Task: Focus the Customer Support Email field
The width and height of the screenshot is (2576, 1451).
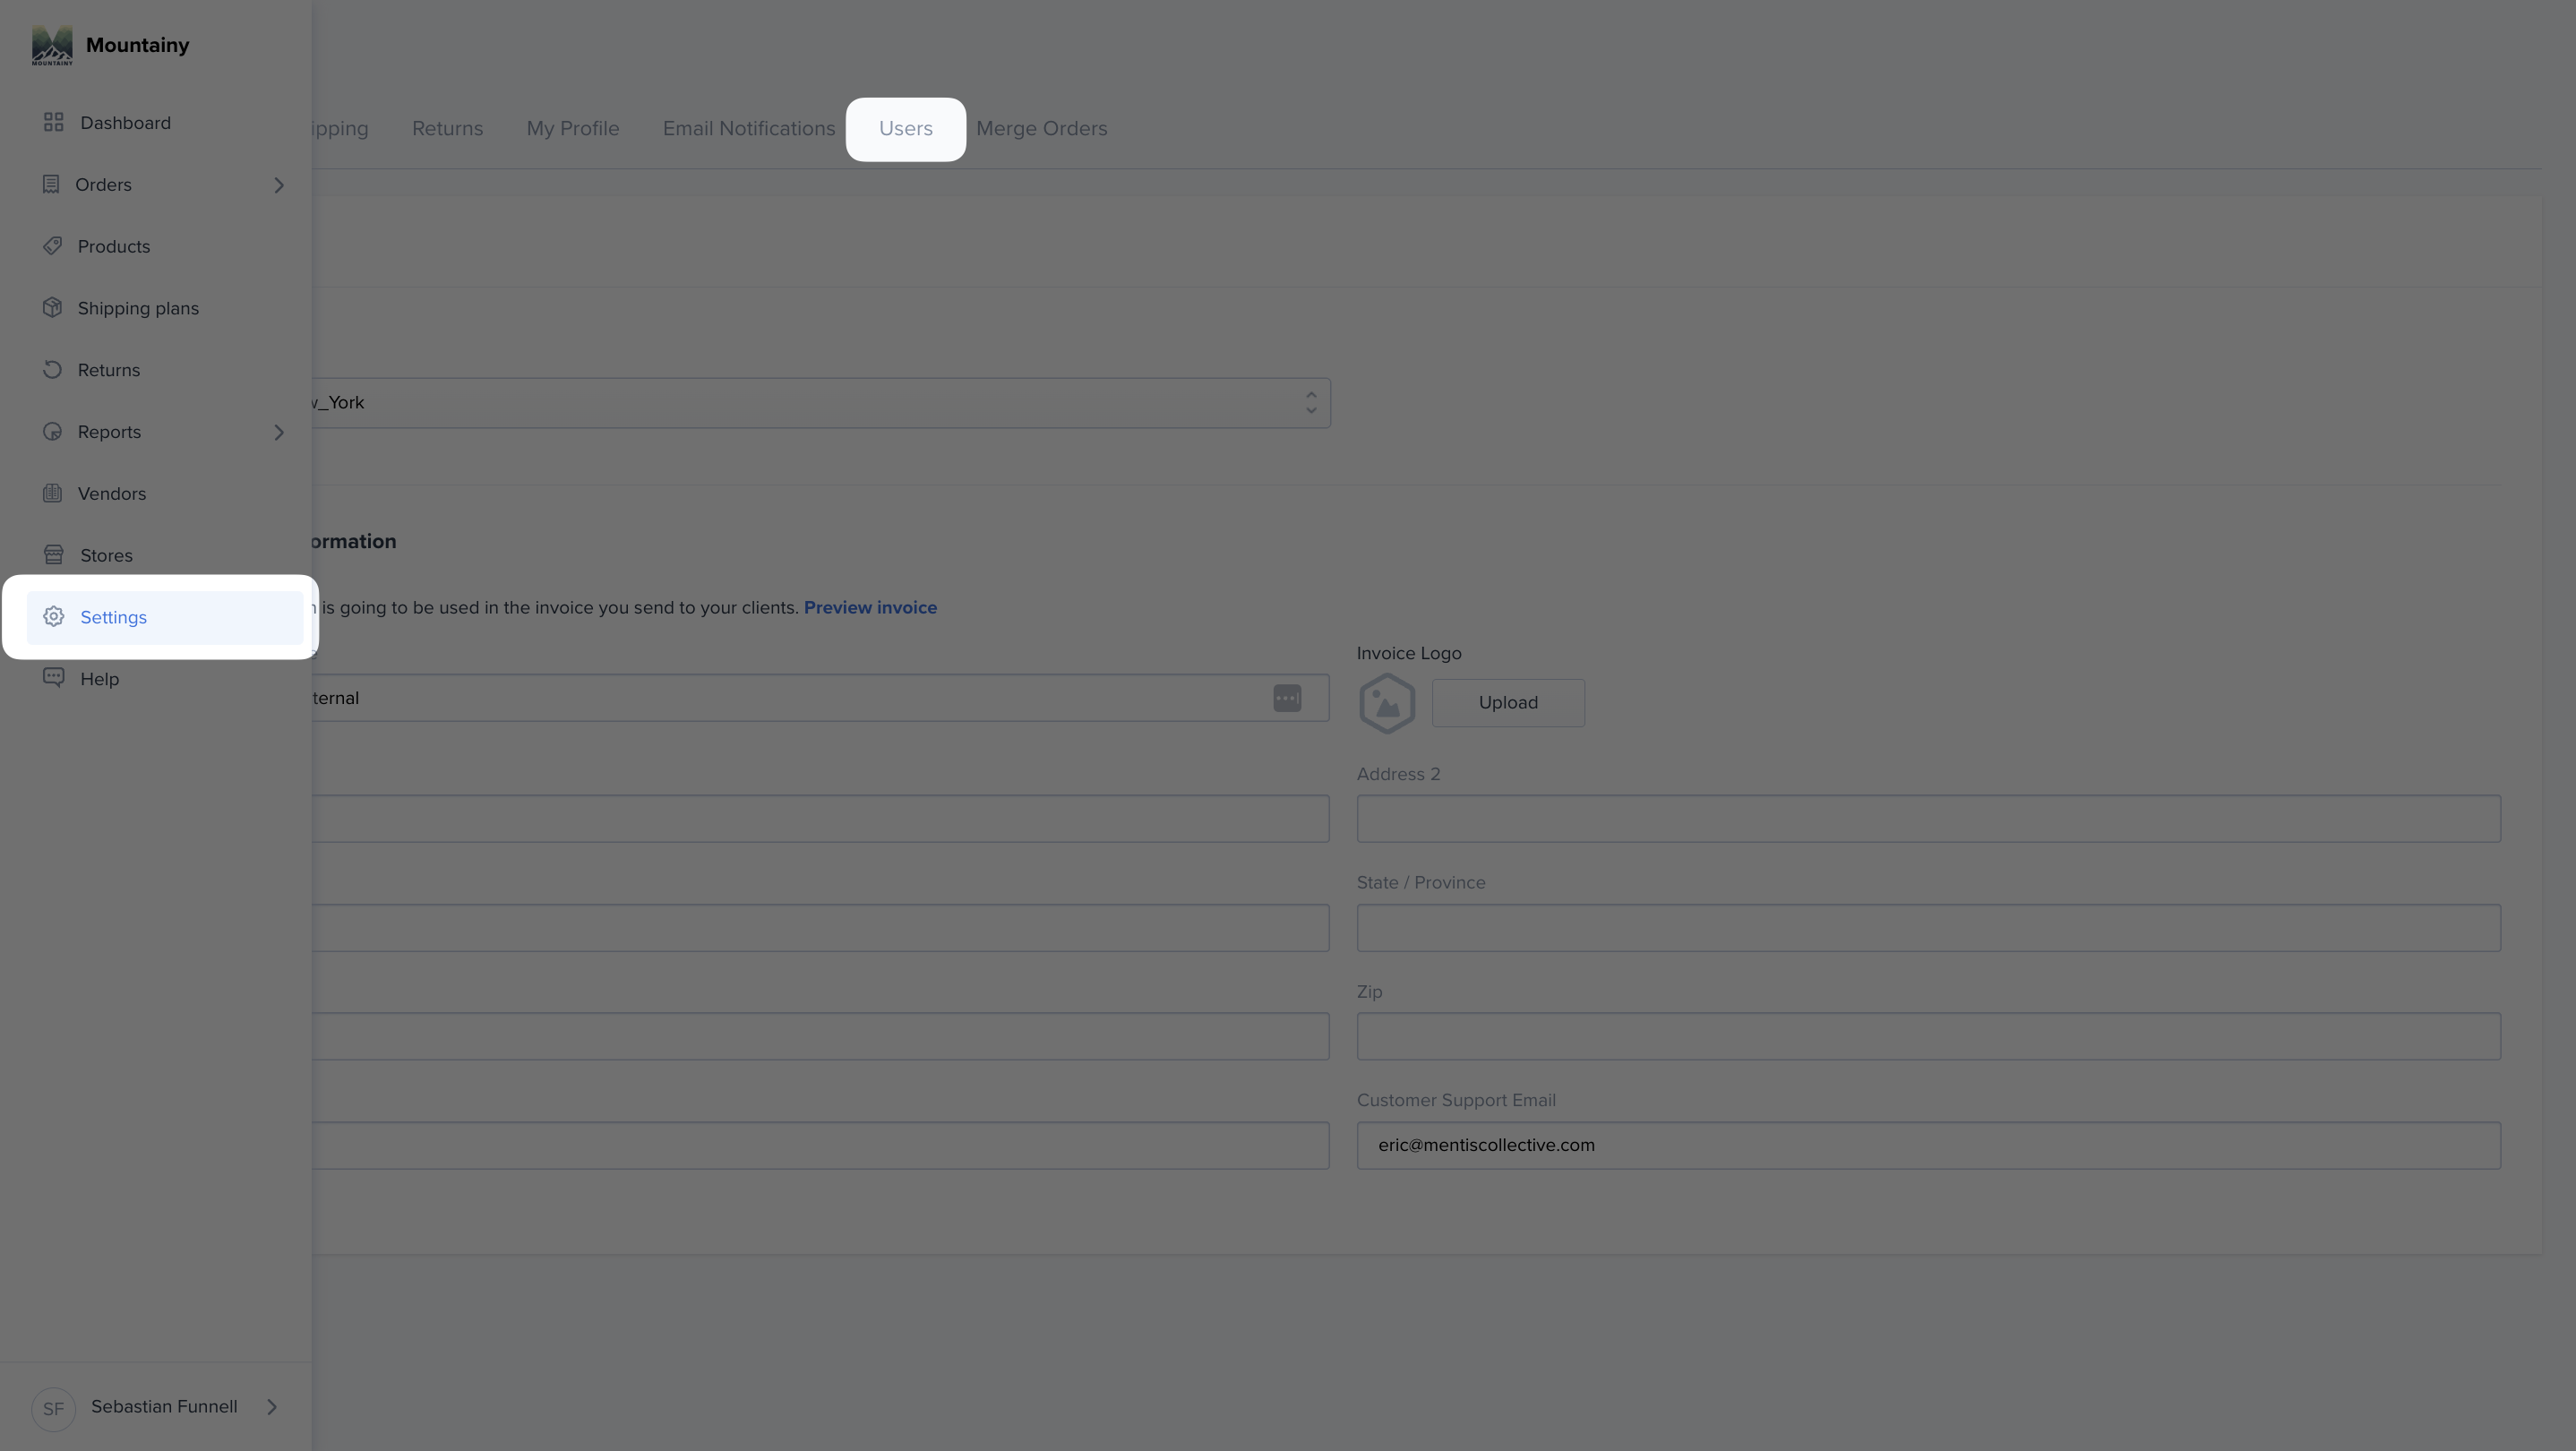Action: pyautogui.click(x=1929, y=1145)
